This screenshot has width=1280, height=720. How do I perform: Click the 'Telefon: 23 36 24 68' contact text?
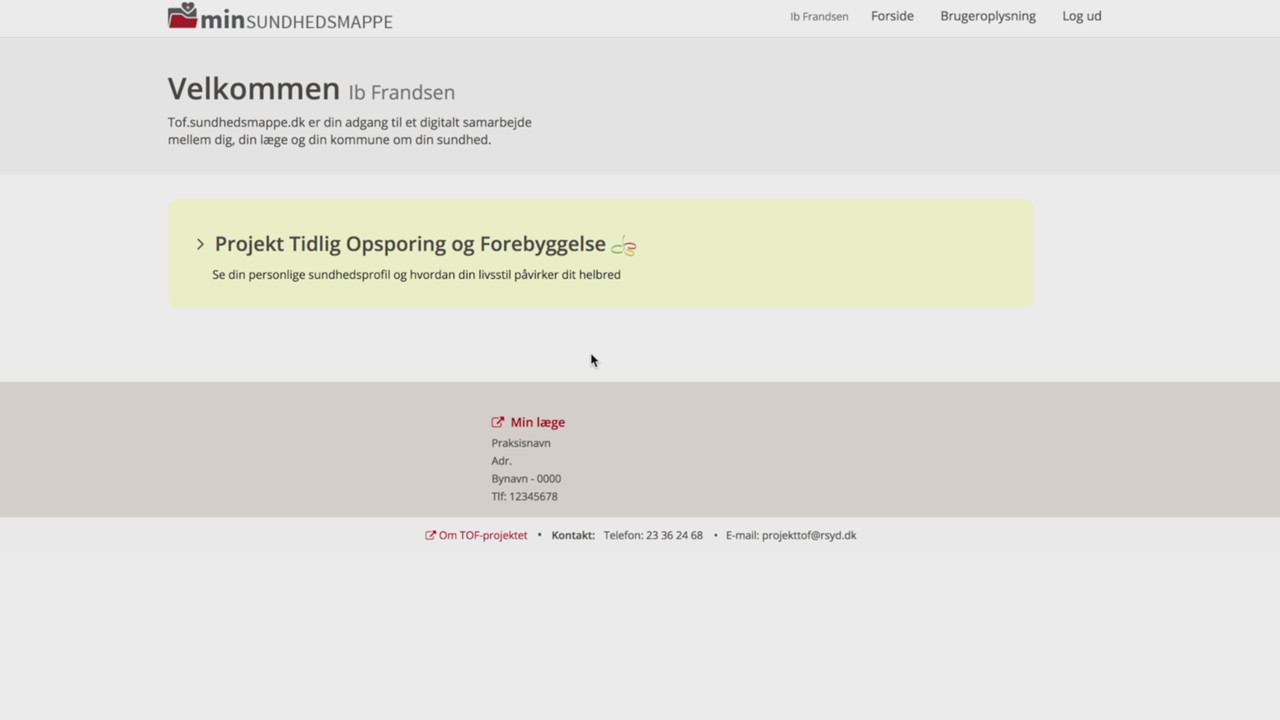(653, 535)
